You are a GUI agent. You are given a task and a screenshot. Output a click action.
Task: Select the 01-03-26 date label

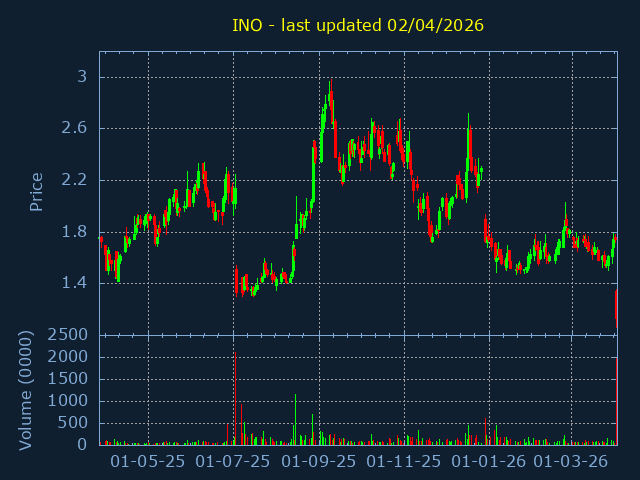571,462
